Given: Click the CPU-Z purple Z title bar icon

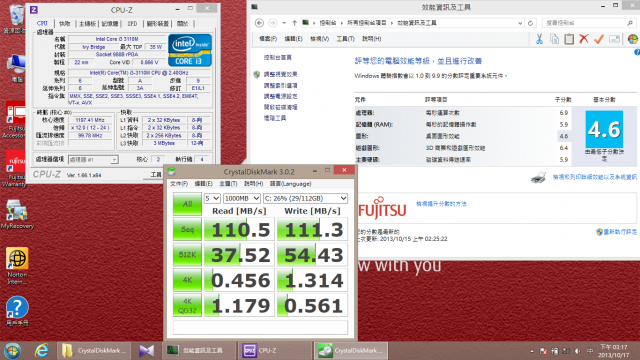Looking at the screenshot, I should (x=34, y=9).
